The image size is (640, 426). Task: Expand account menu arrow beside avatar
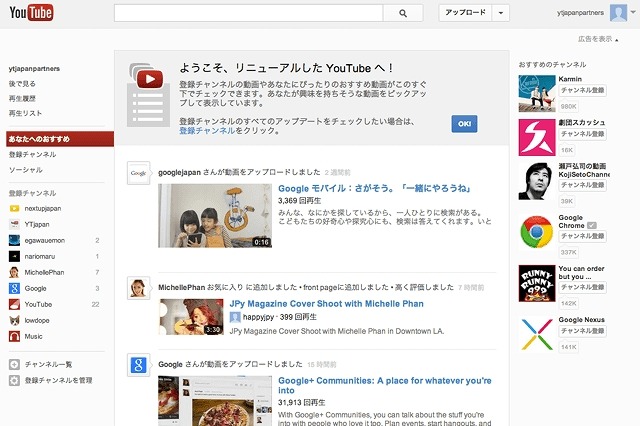click(633, 11)
